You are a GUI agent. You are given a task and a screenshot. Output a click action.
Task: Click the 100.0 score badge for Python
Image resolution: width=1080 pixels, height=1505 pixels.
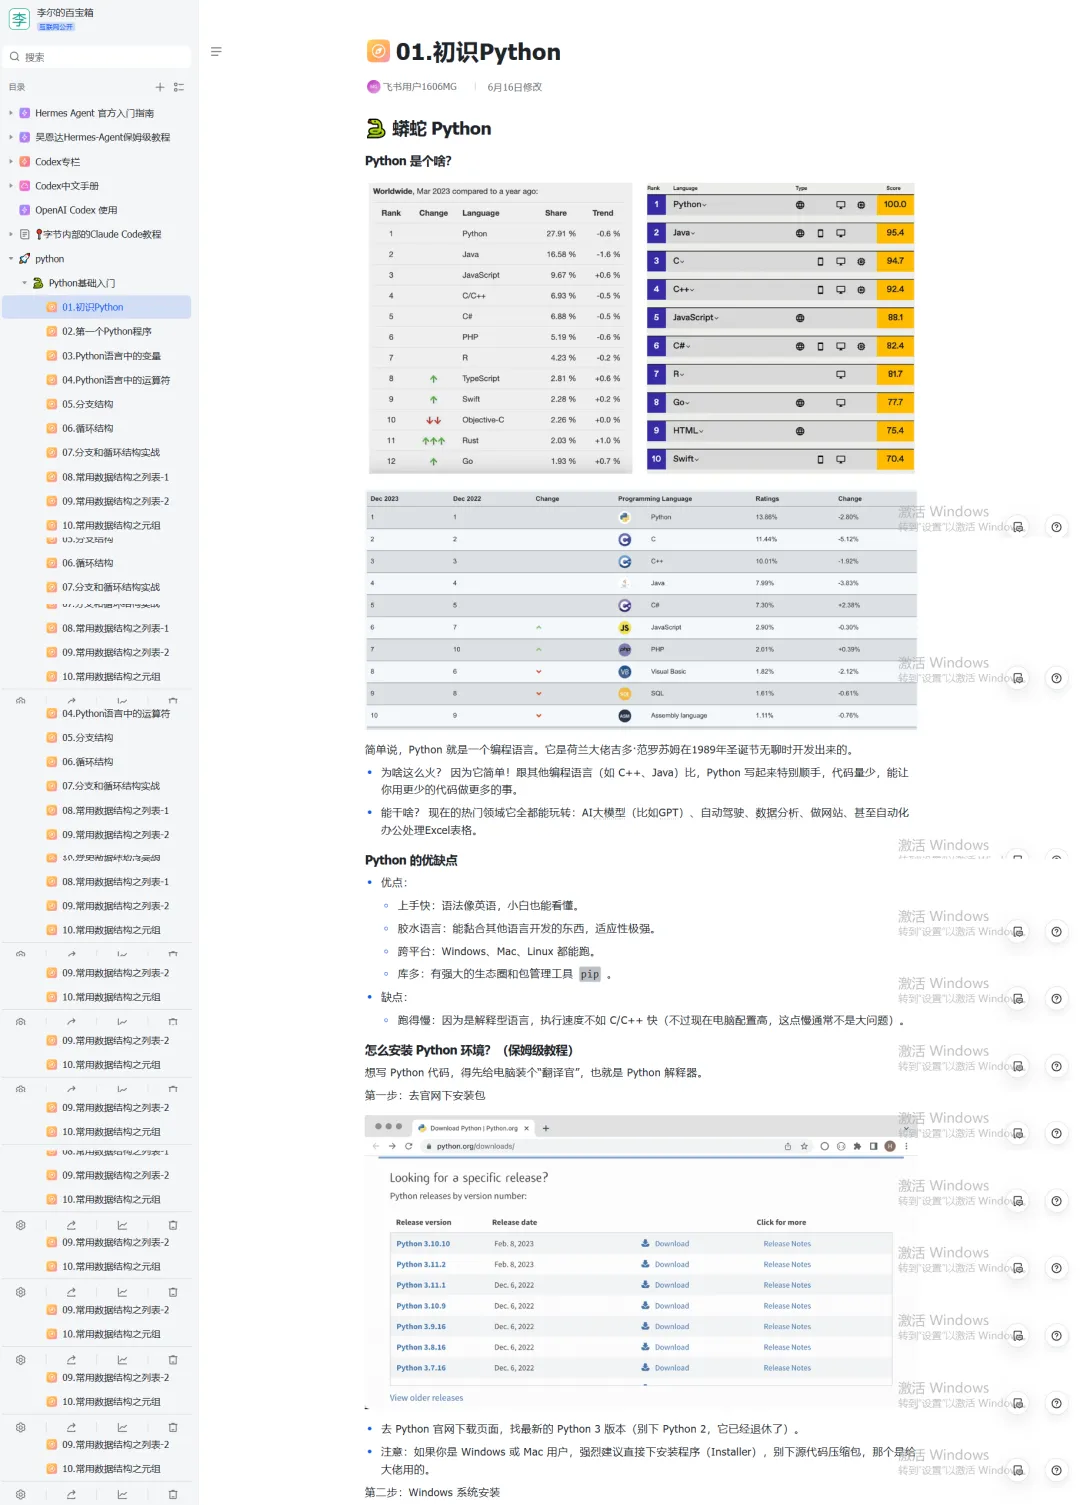point(895,204)
